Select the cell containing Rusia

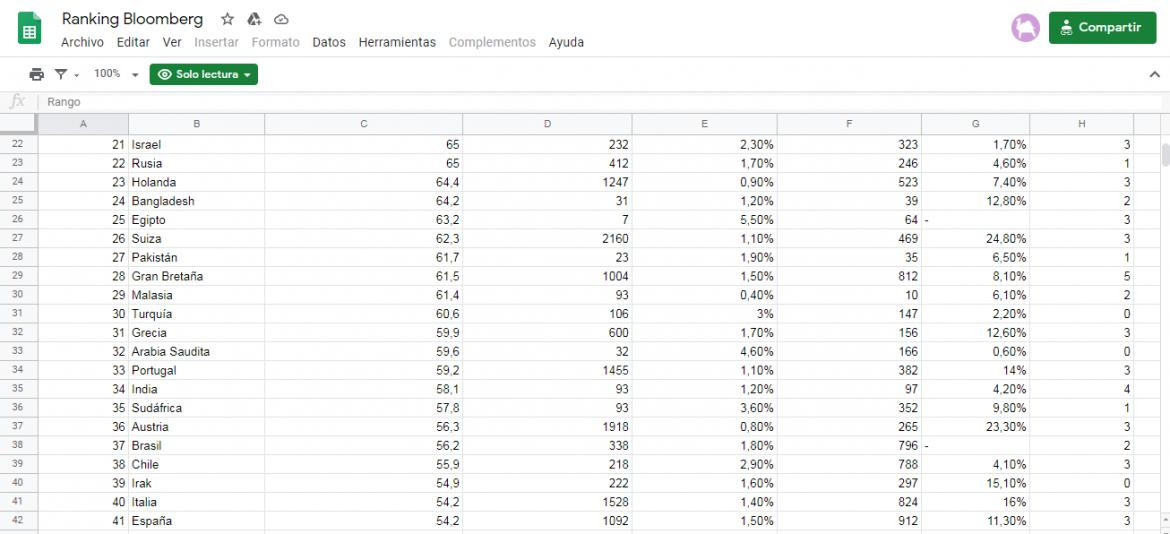pyautogui.click(x=196, y=163)
